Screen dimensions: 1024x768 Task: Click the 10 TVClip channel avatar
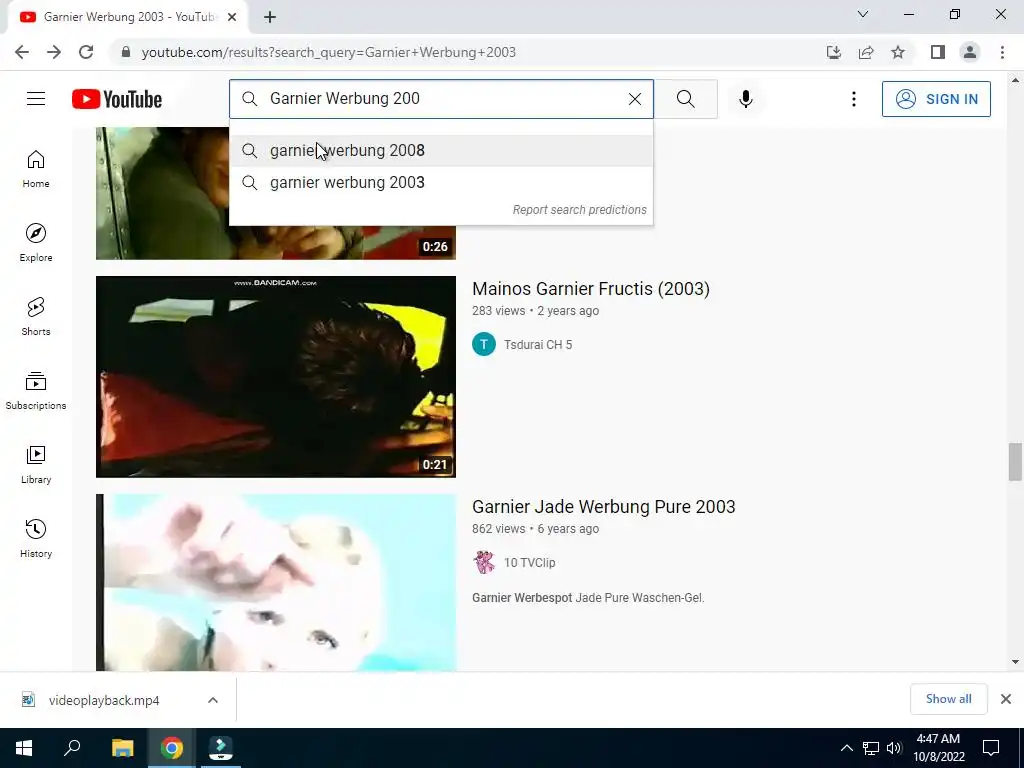484,562
